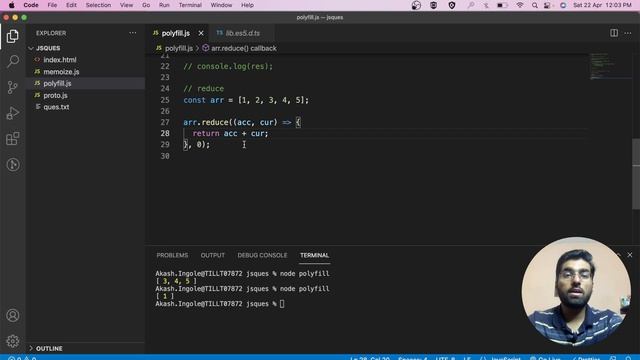The width and height of the screenshot is (640, 360).
Task: Click the bottom-most activity bar extension icon
Action: 13,164
